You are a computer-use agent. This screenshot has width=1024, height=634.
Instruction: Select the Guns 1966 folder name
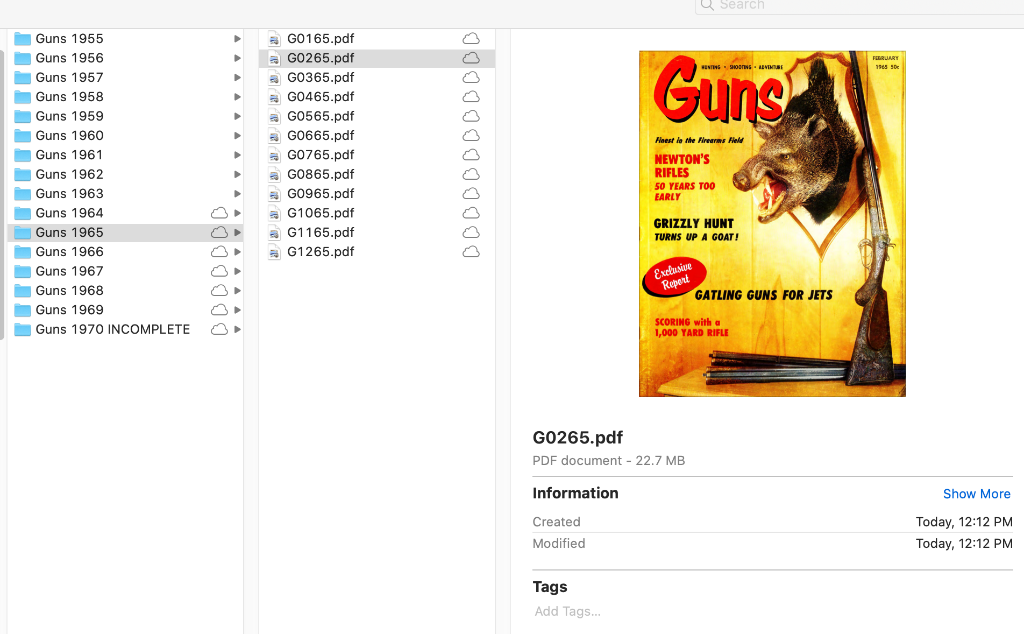(x=69, y=252)
